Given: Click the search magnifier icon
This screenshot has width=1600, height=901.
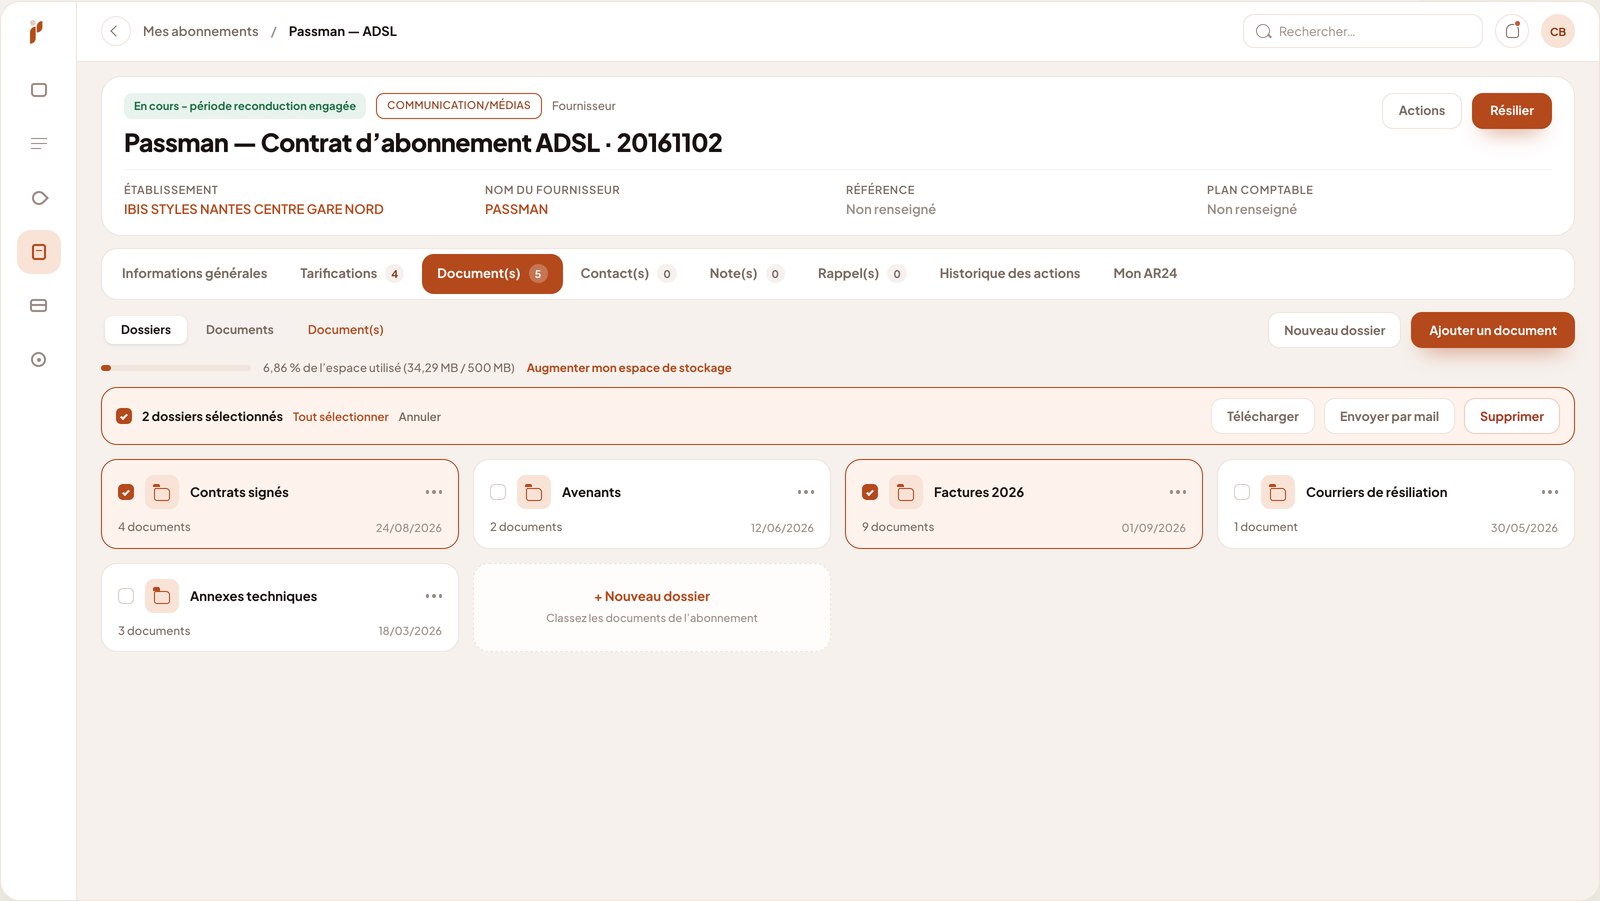Looking at the screenshot, I should (x=1264, y=31).
